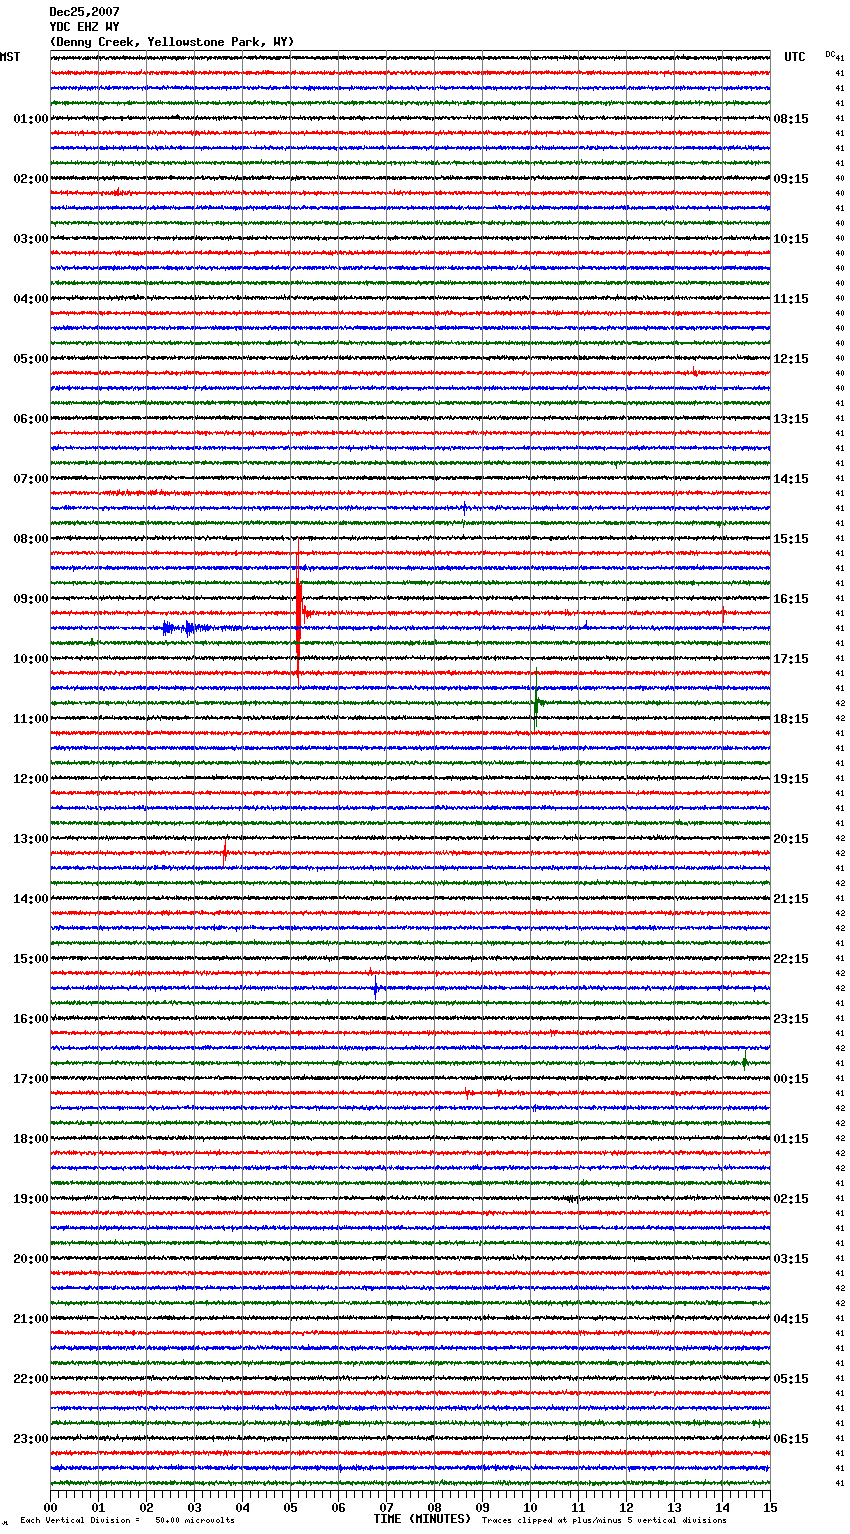This screenshot has height=1534, width=850.
Task: Click the 03:00 MST time label
Action: pos(30,239)
